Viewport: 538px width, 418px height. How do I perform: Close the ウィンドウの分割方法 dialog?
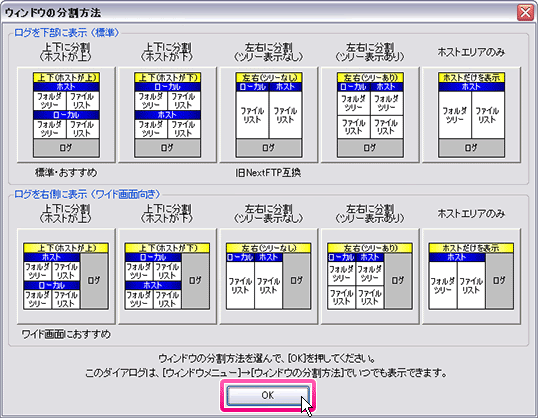click(x=525, y=13)
